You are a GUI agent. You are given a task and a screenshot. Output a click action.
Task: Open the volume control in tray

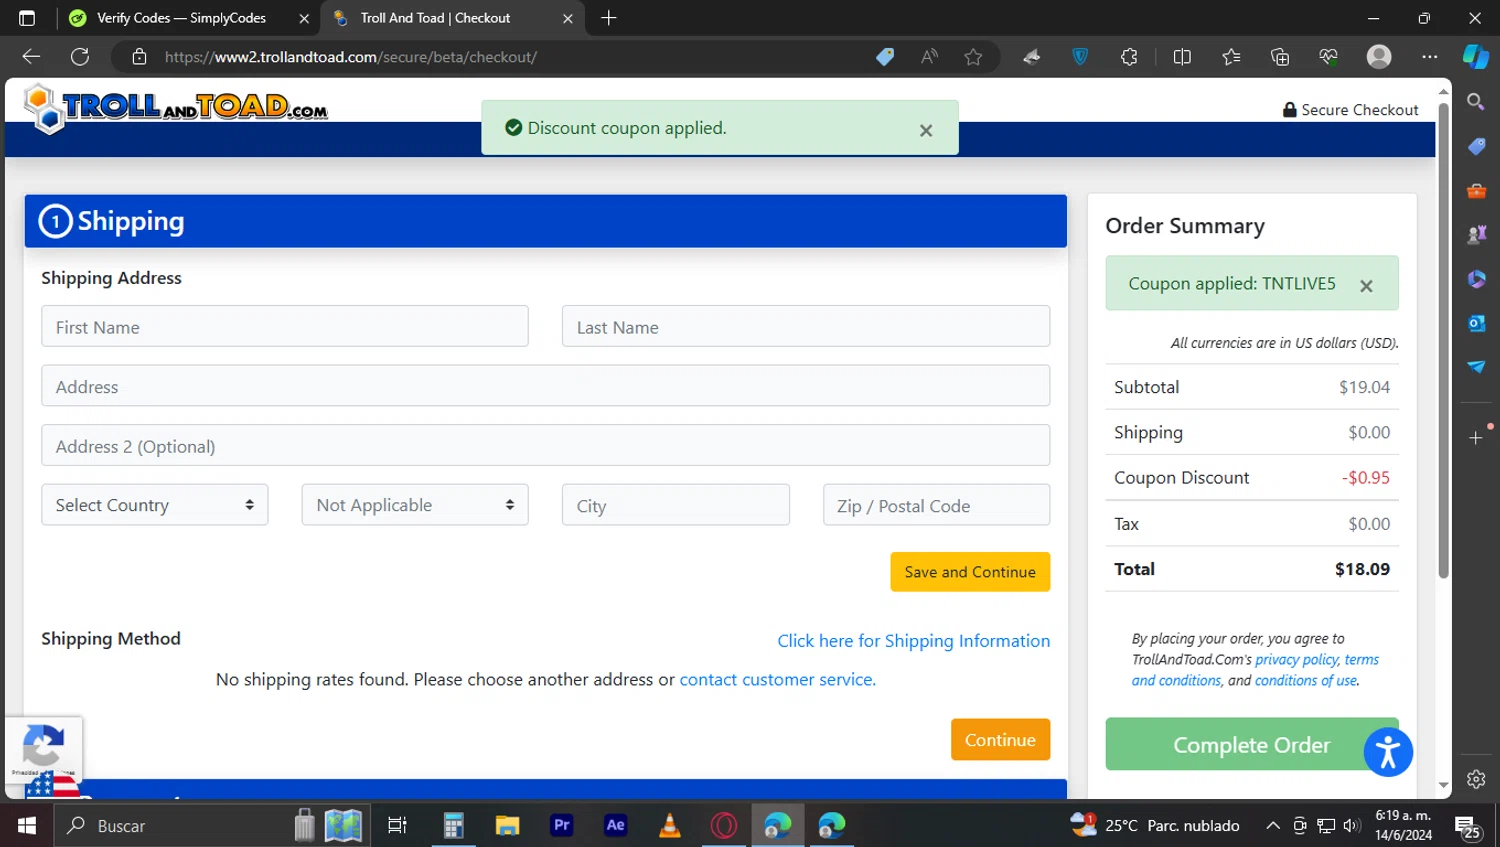tap(1352, 826)
